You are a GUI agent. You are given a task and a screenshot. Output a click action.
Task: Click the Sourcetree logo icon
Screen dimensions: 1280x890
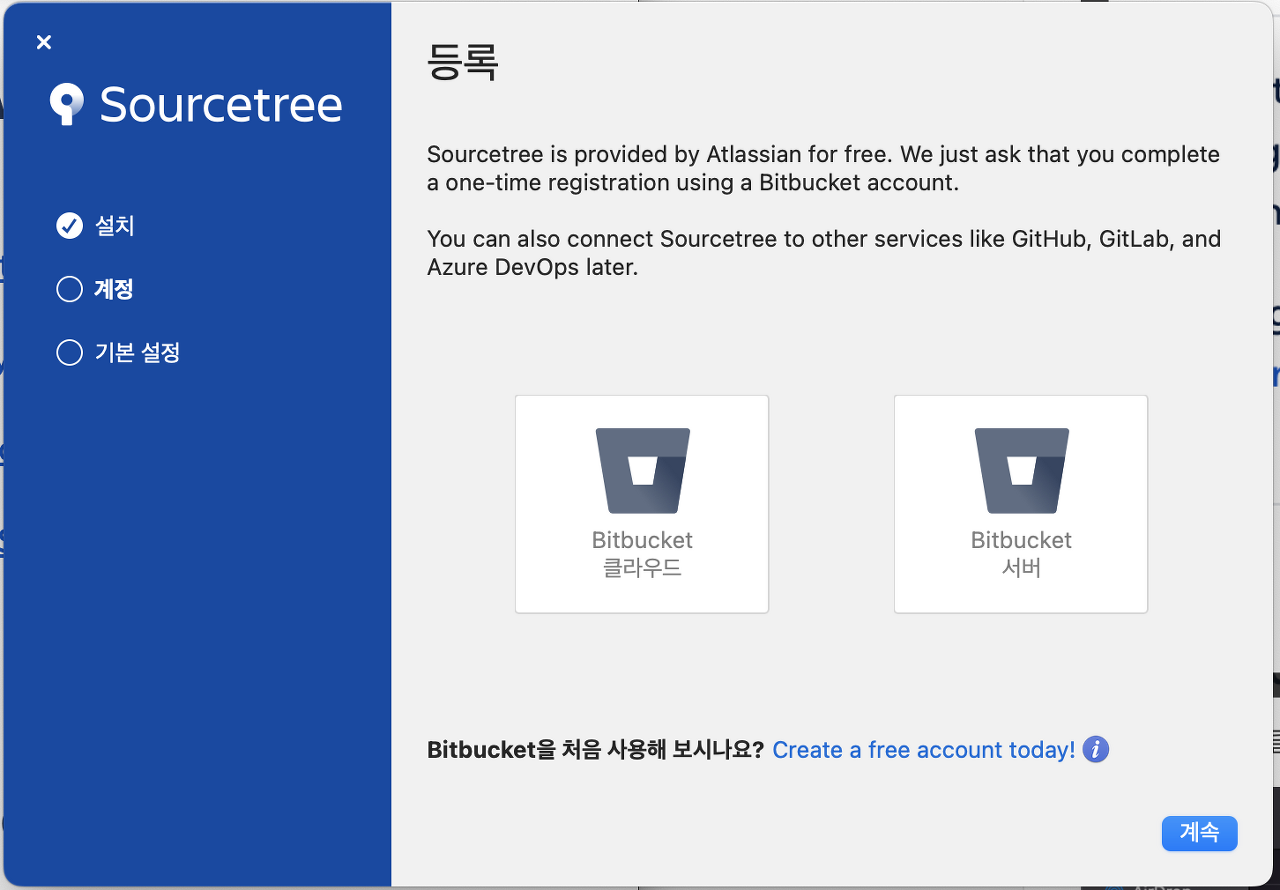[x=67, y=104]
